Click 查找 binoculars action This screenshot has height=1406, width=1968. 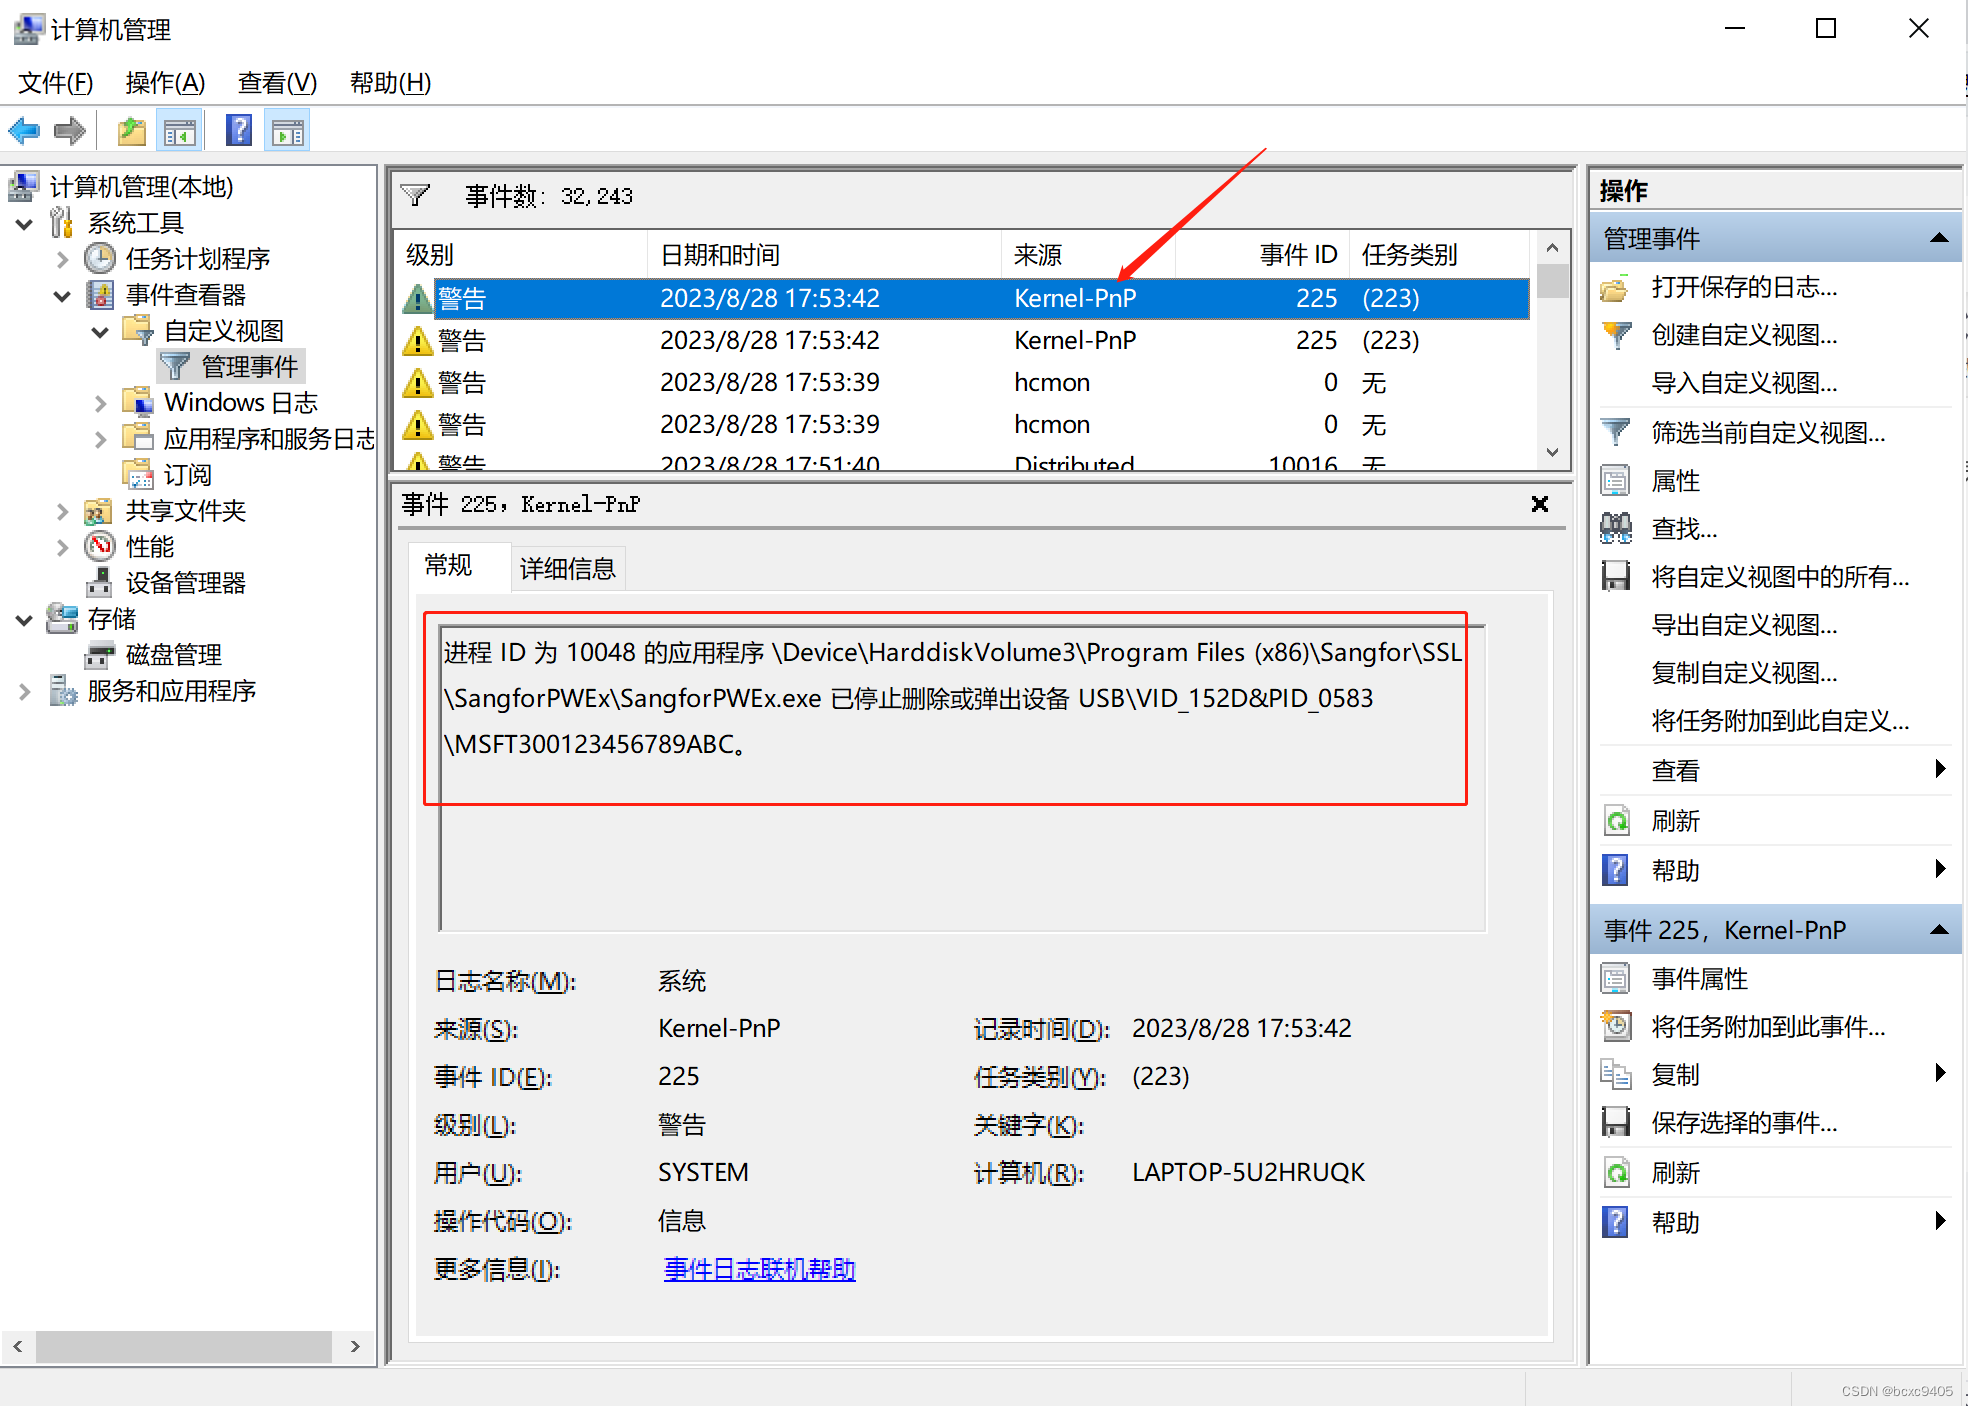coord(1683,529)
